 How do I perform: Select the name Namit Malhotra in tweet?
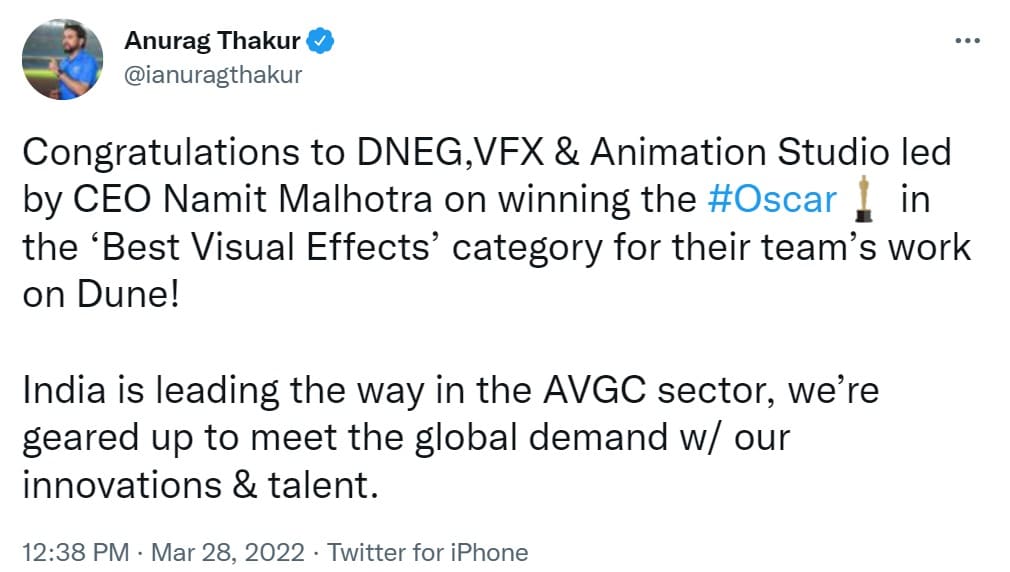point(298,199)
